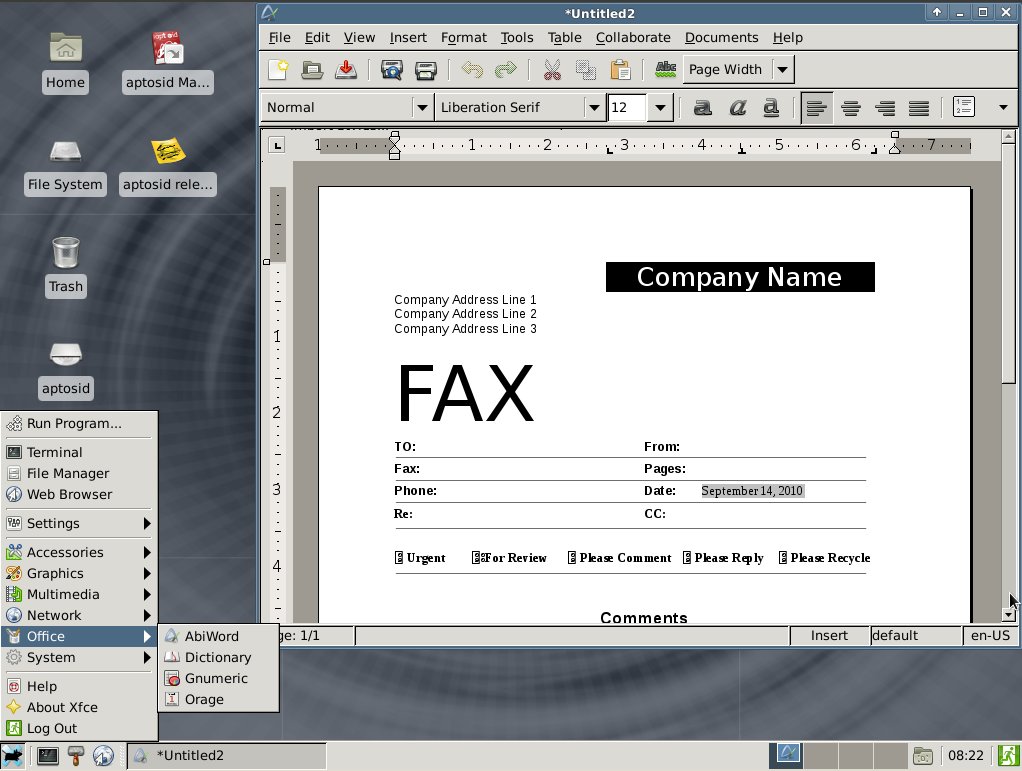
Task: Open the Trash desktop icon
Action: (x=66, y=267)
